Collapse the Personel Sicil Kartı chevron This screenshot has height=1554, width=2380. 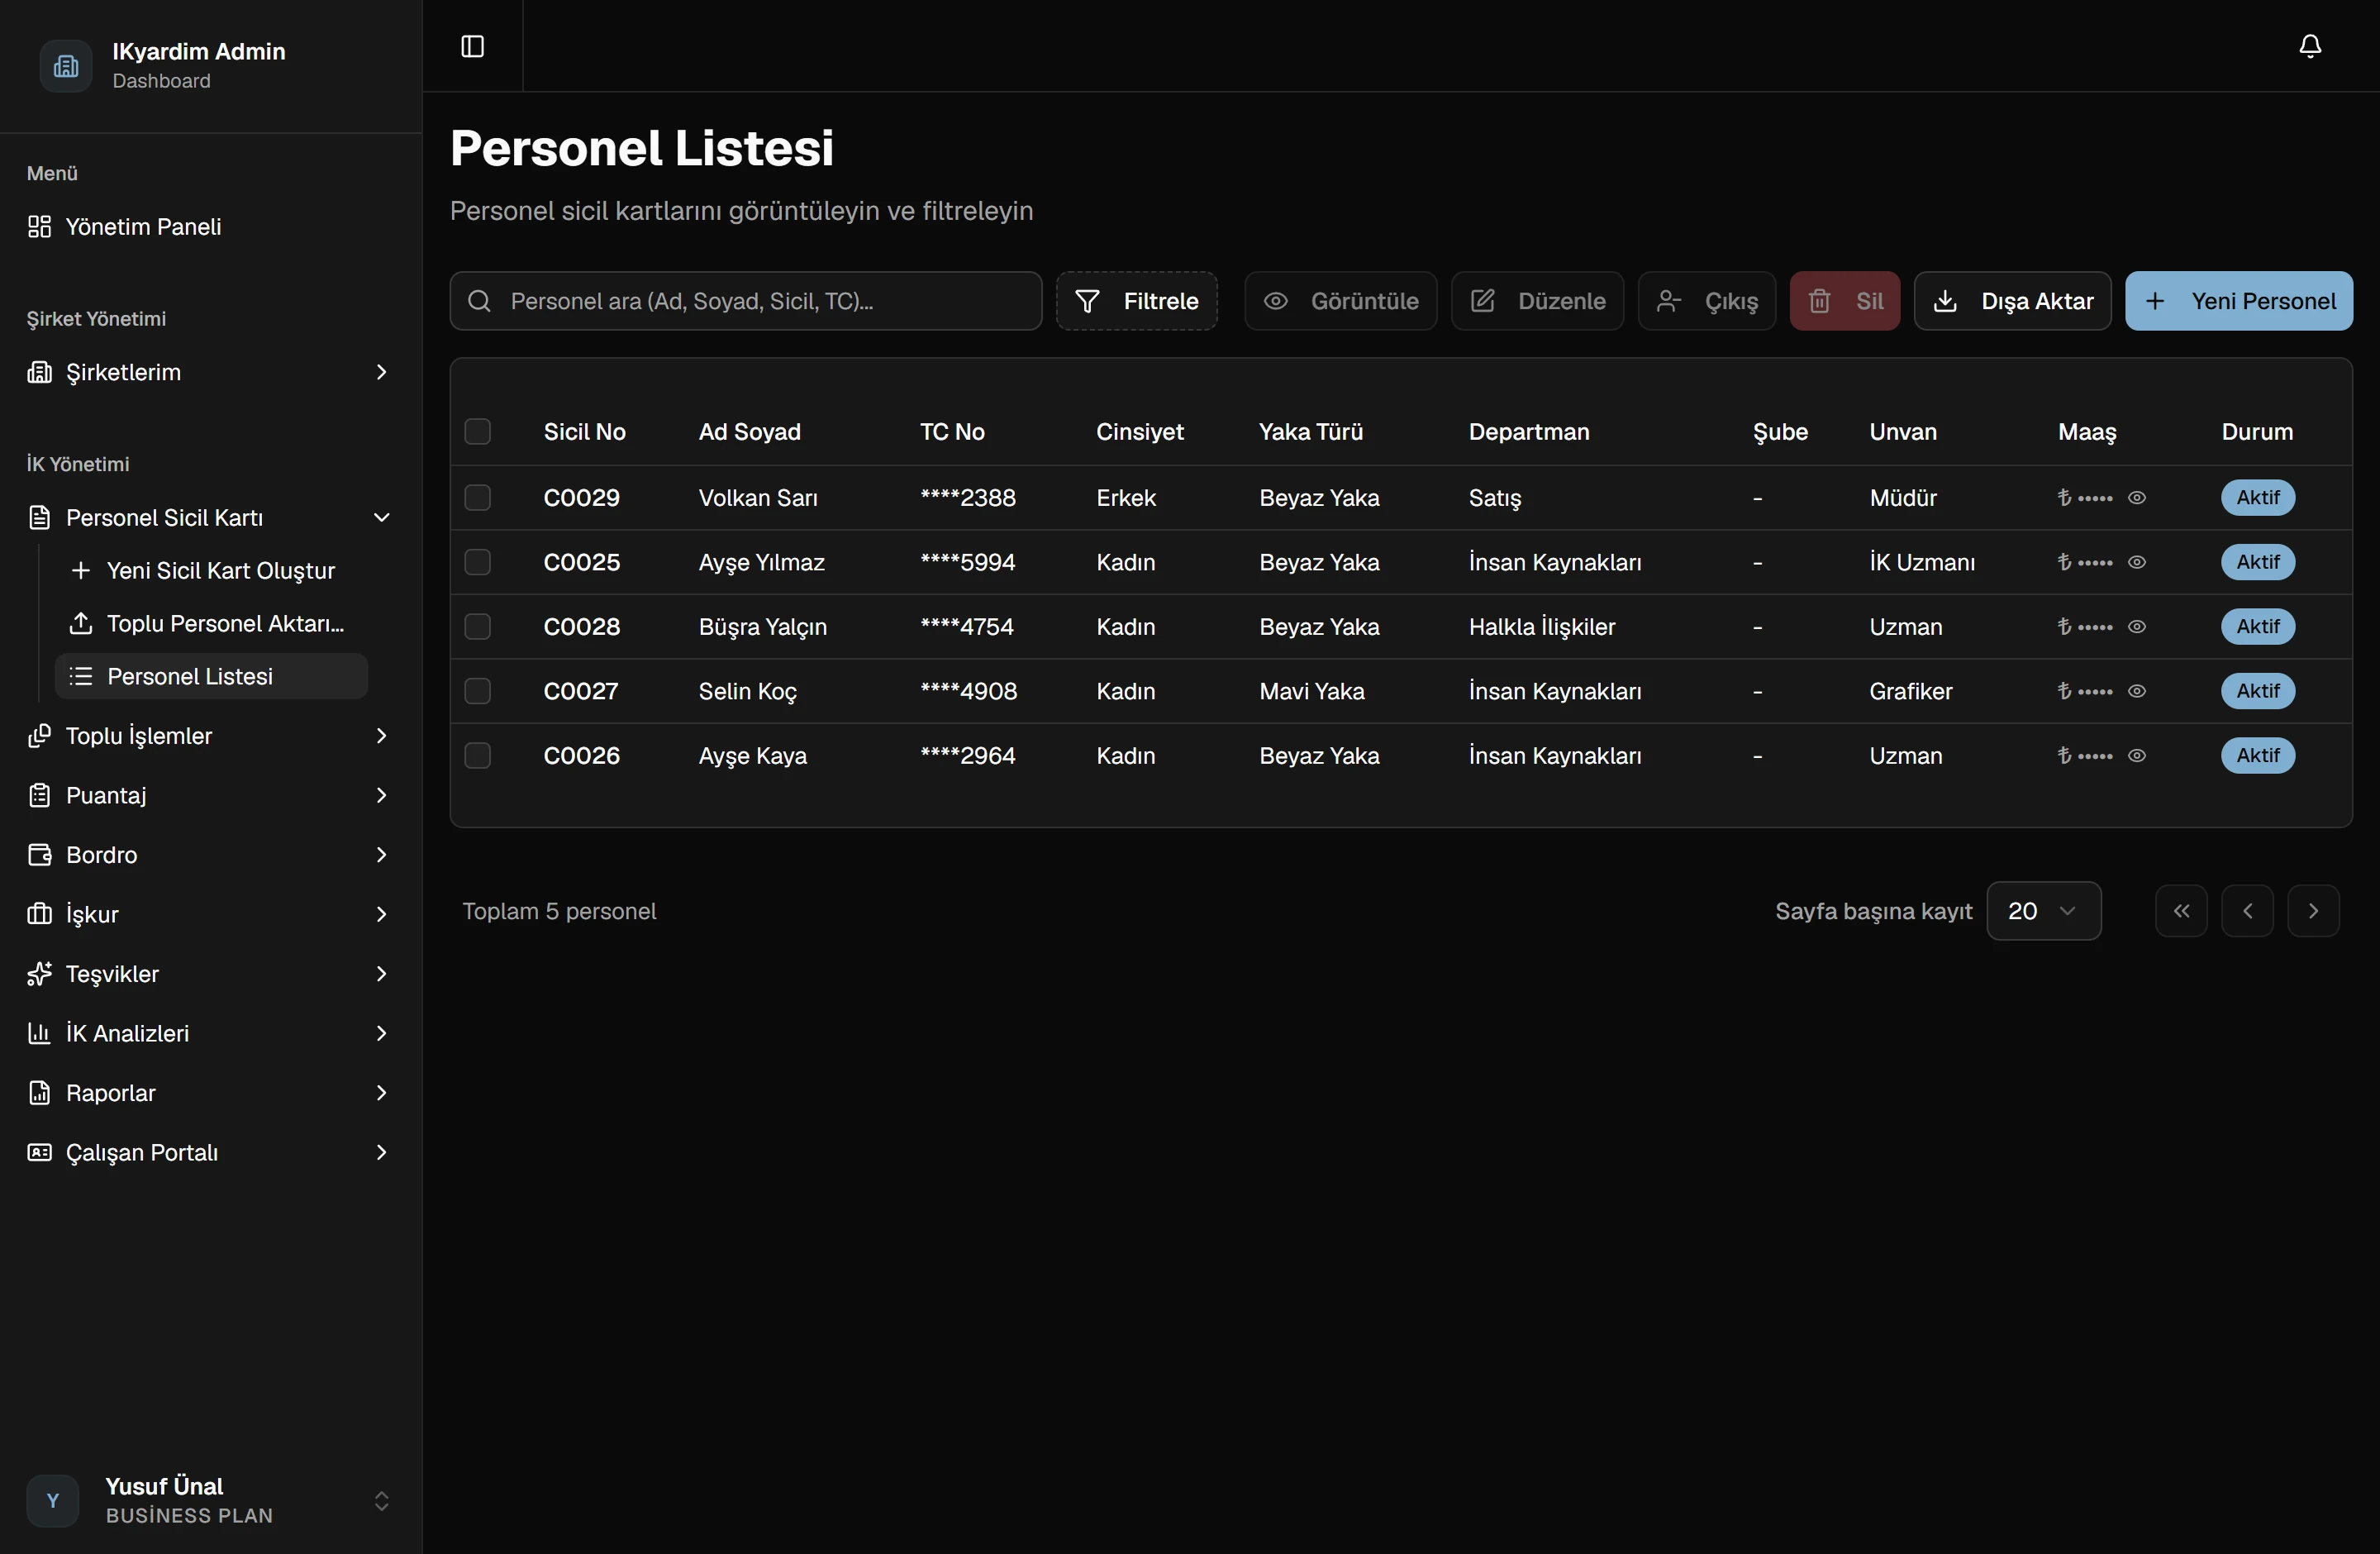(381, 518)
